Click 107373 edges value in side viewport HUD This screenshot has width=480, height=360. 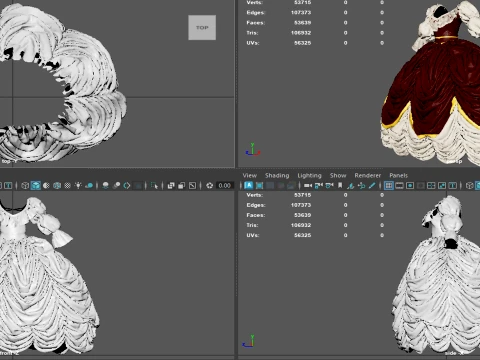pos(301,205)
